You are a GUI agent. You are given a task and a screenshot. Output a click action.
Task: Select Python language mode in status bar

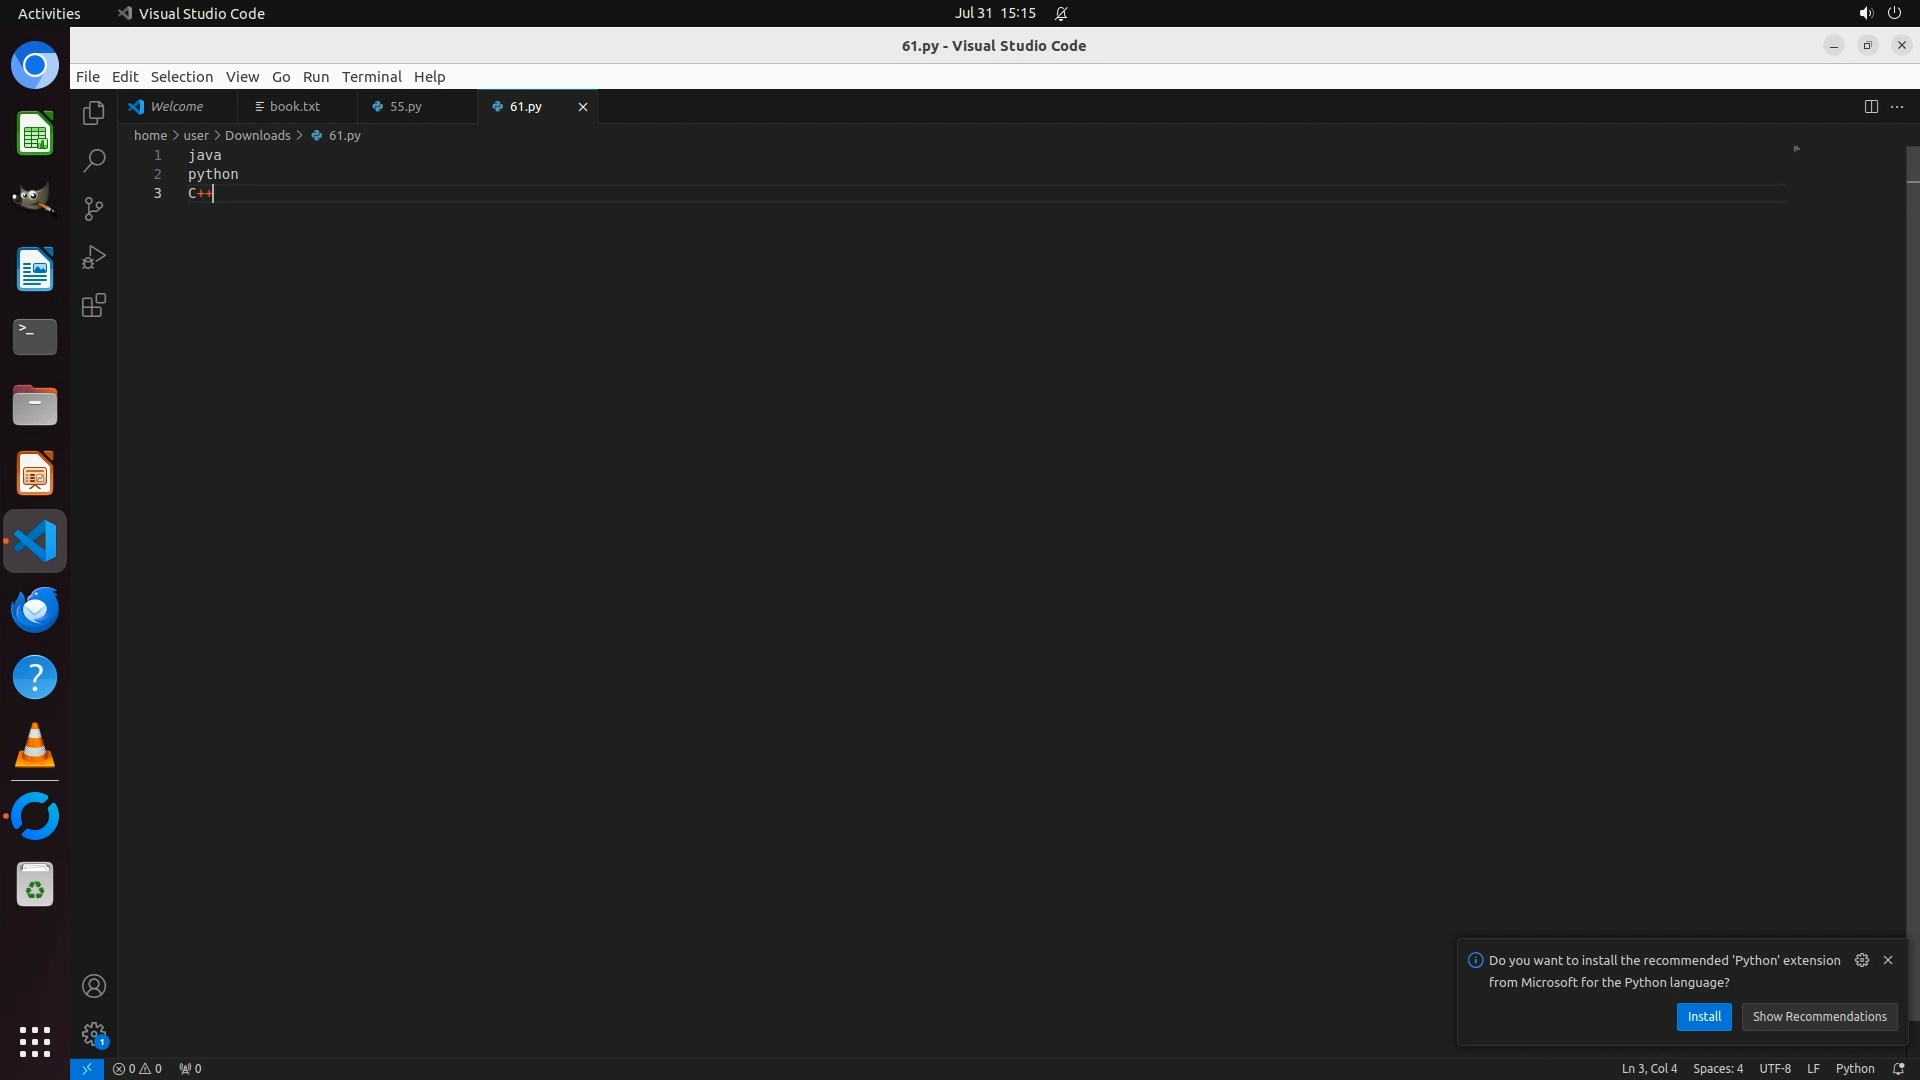[x=1854, y=1068]
